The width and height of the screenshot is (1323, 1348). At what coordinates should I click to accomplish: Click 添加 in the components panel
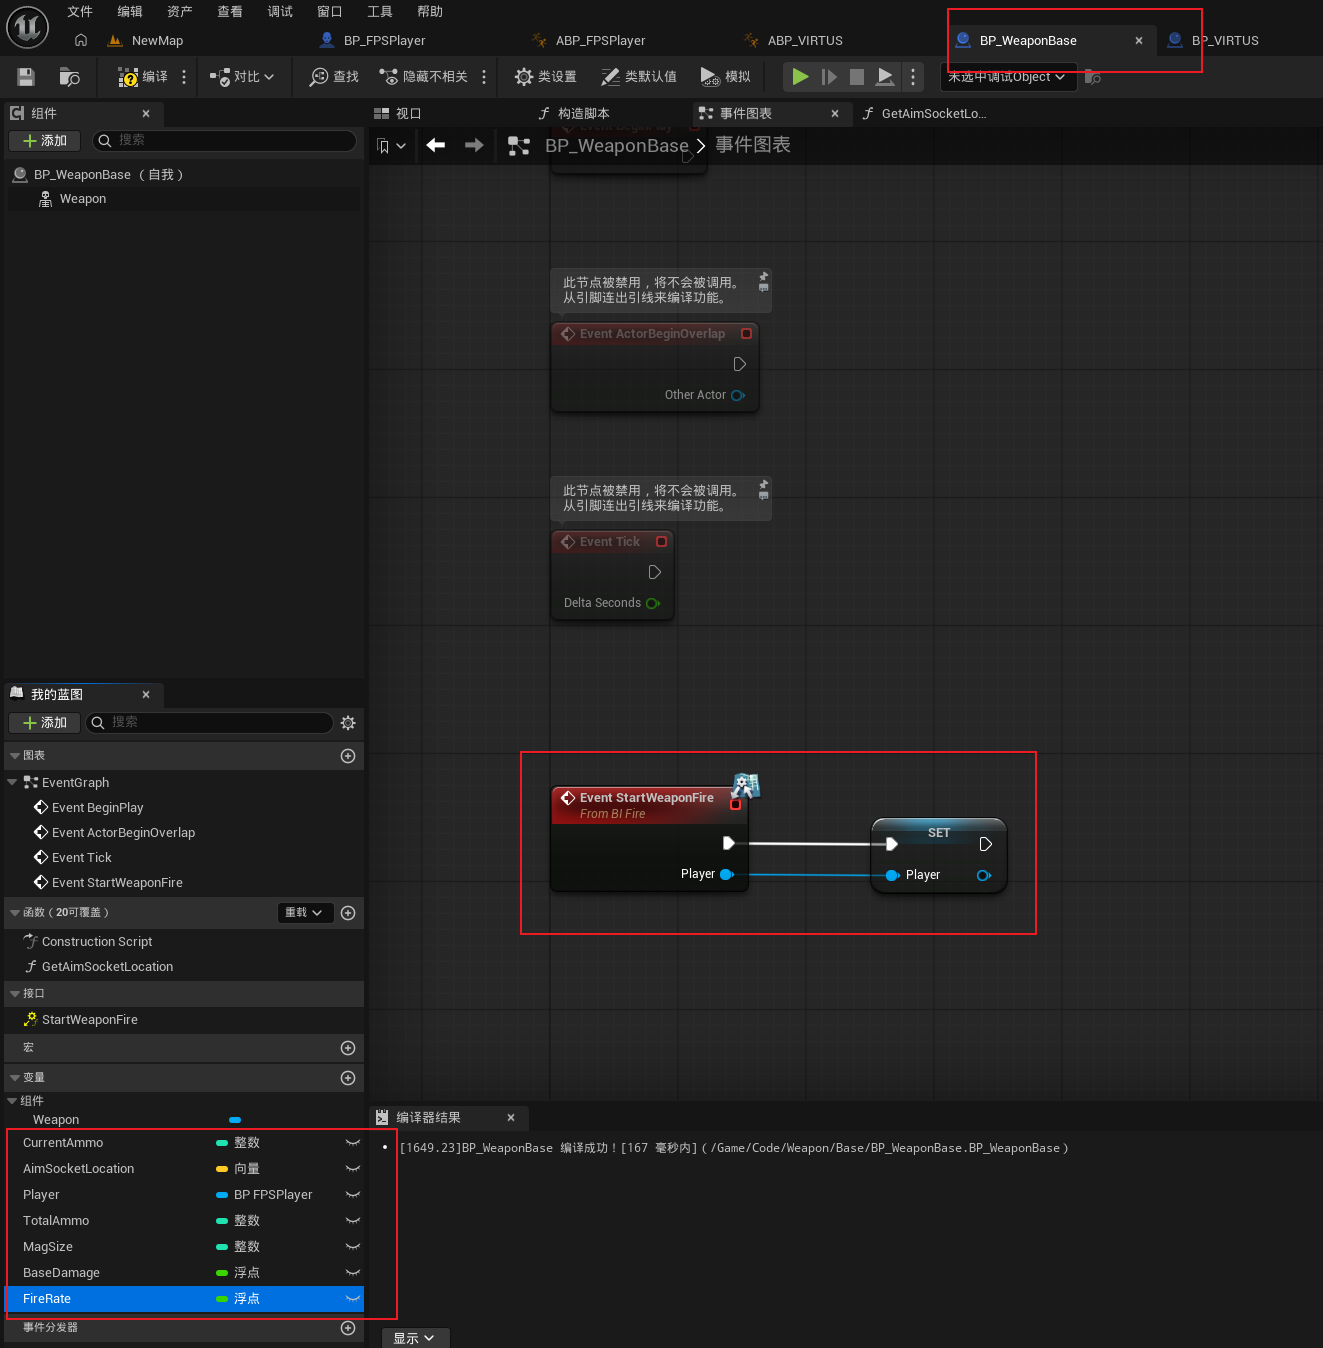45,141
